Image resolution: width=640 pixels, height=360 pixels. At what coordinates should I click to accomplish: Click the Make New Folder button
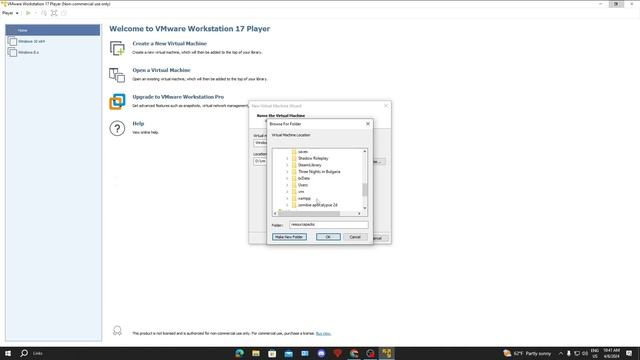point(289,237)
